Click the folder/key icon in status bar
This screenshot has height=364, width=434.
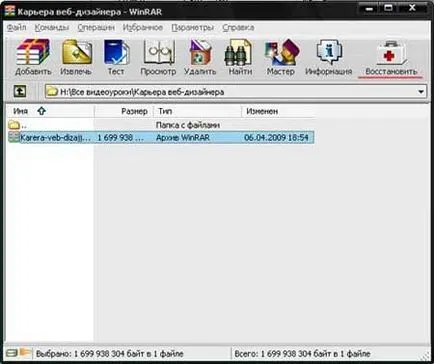click(x=25, y=352)
